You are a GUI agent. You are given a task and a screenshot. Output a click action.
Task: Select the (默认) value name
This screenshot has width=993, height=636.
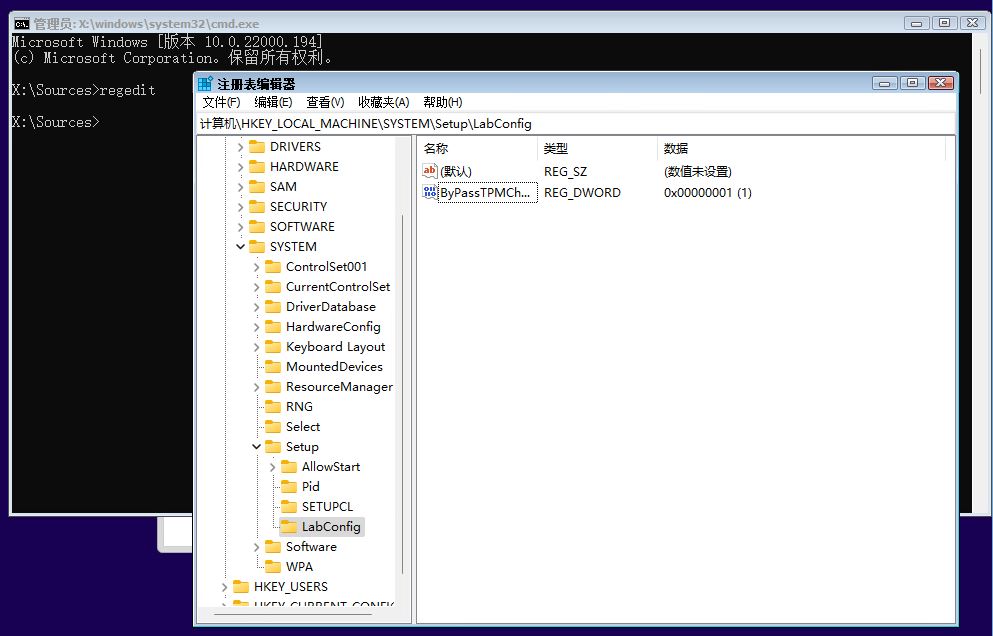[x=456, y=172]
